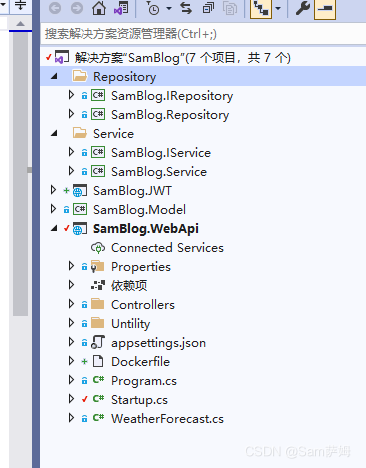366x468 pixels.
Task: Click the SamBlog.Model C# project icon
Action: coord(80,210)
